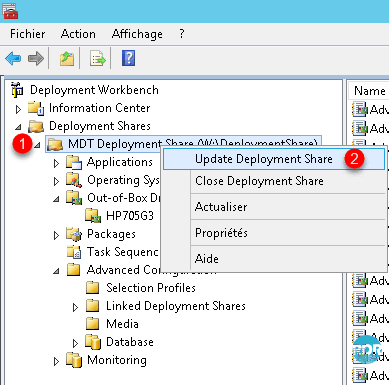
Task: Collapse the Deployment Shares node
Action: [x=18, y=127]
